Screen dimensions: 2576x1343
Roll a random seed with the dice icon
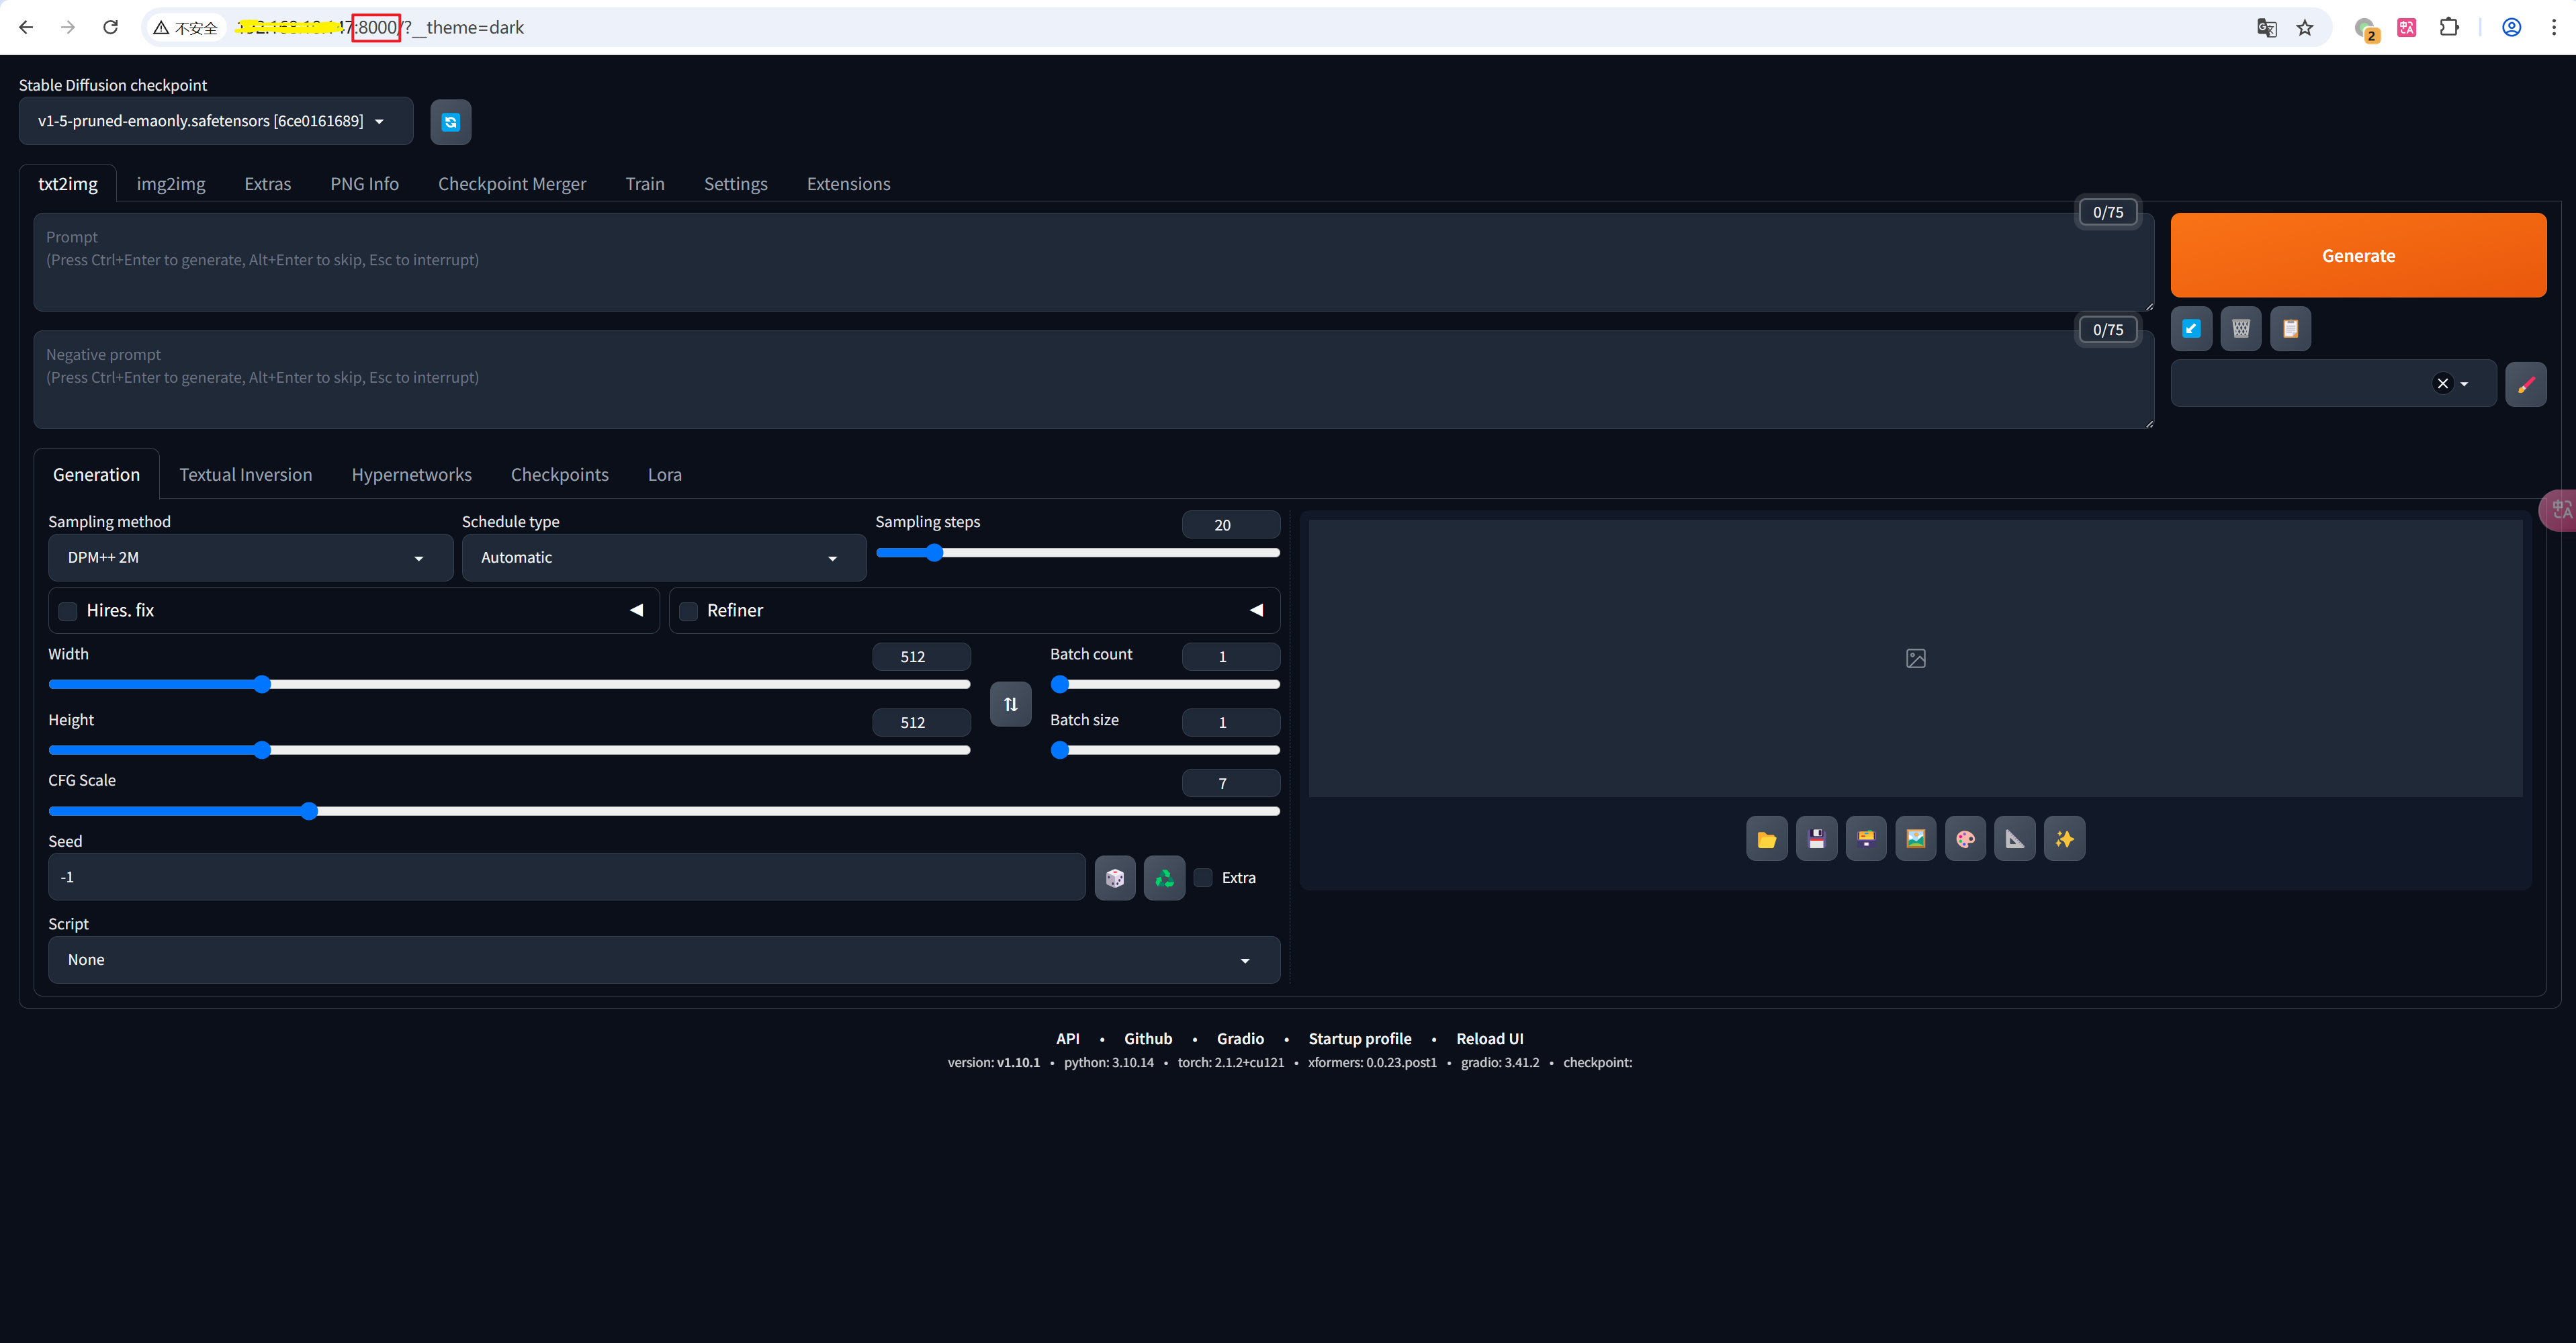pyautogui.click(x=1115, y=877)
